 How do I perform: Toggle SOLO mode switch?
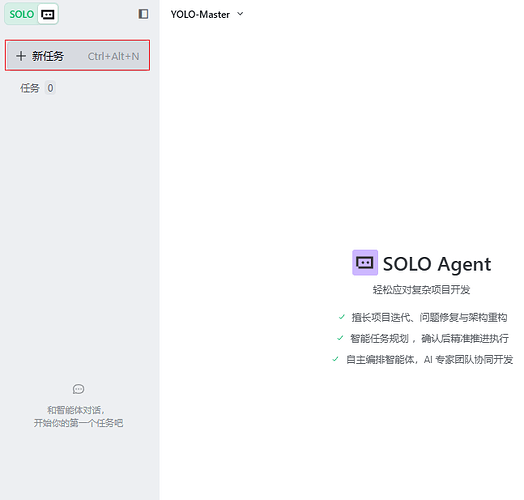tap(31, 14)
